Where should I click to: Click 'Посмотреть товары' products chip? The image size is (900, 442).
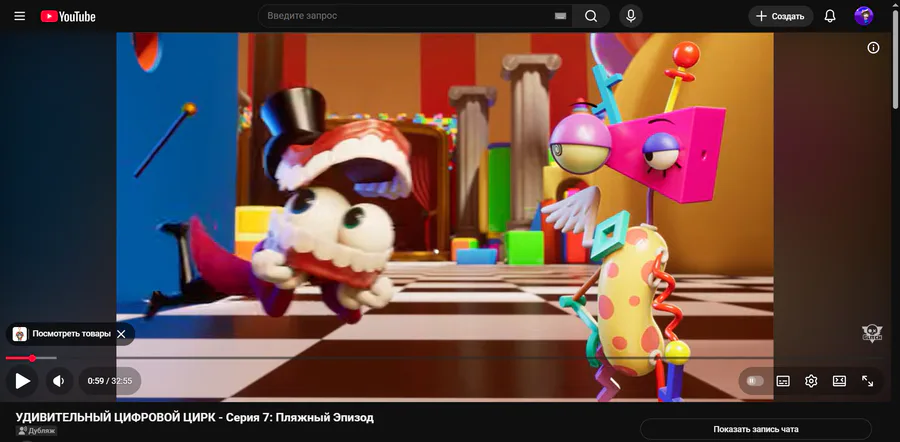click(71, 334)
